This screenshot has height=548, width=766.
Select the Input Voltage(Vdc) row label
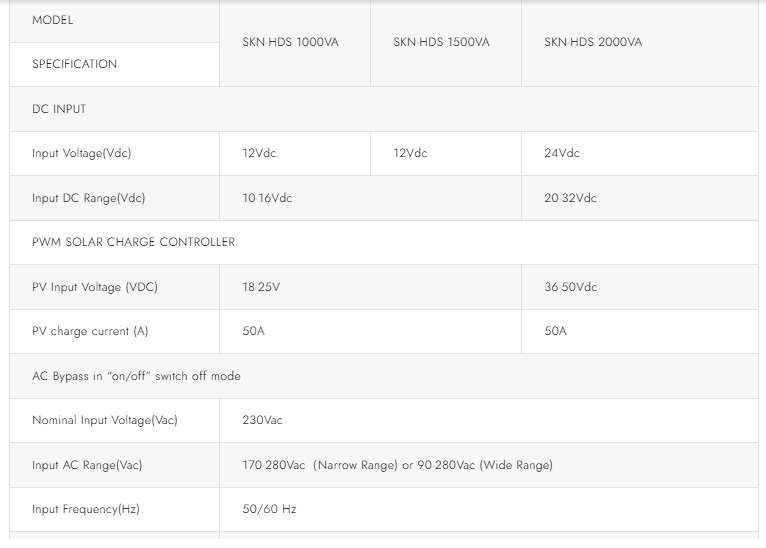pos(81,153)
